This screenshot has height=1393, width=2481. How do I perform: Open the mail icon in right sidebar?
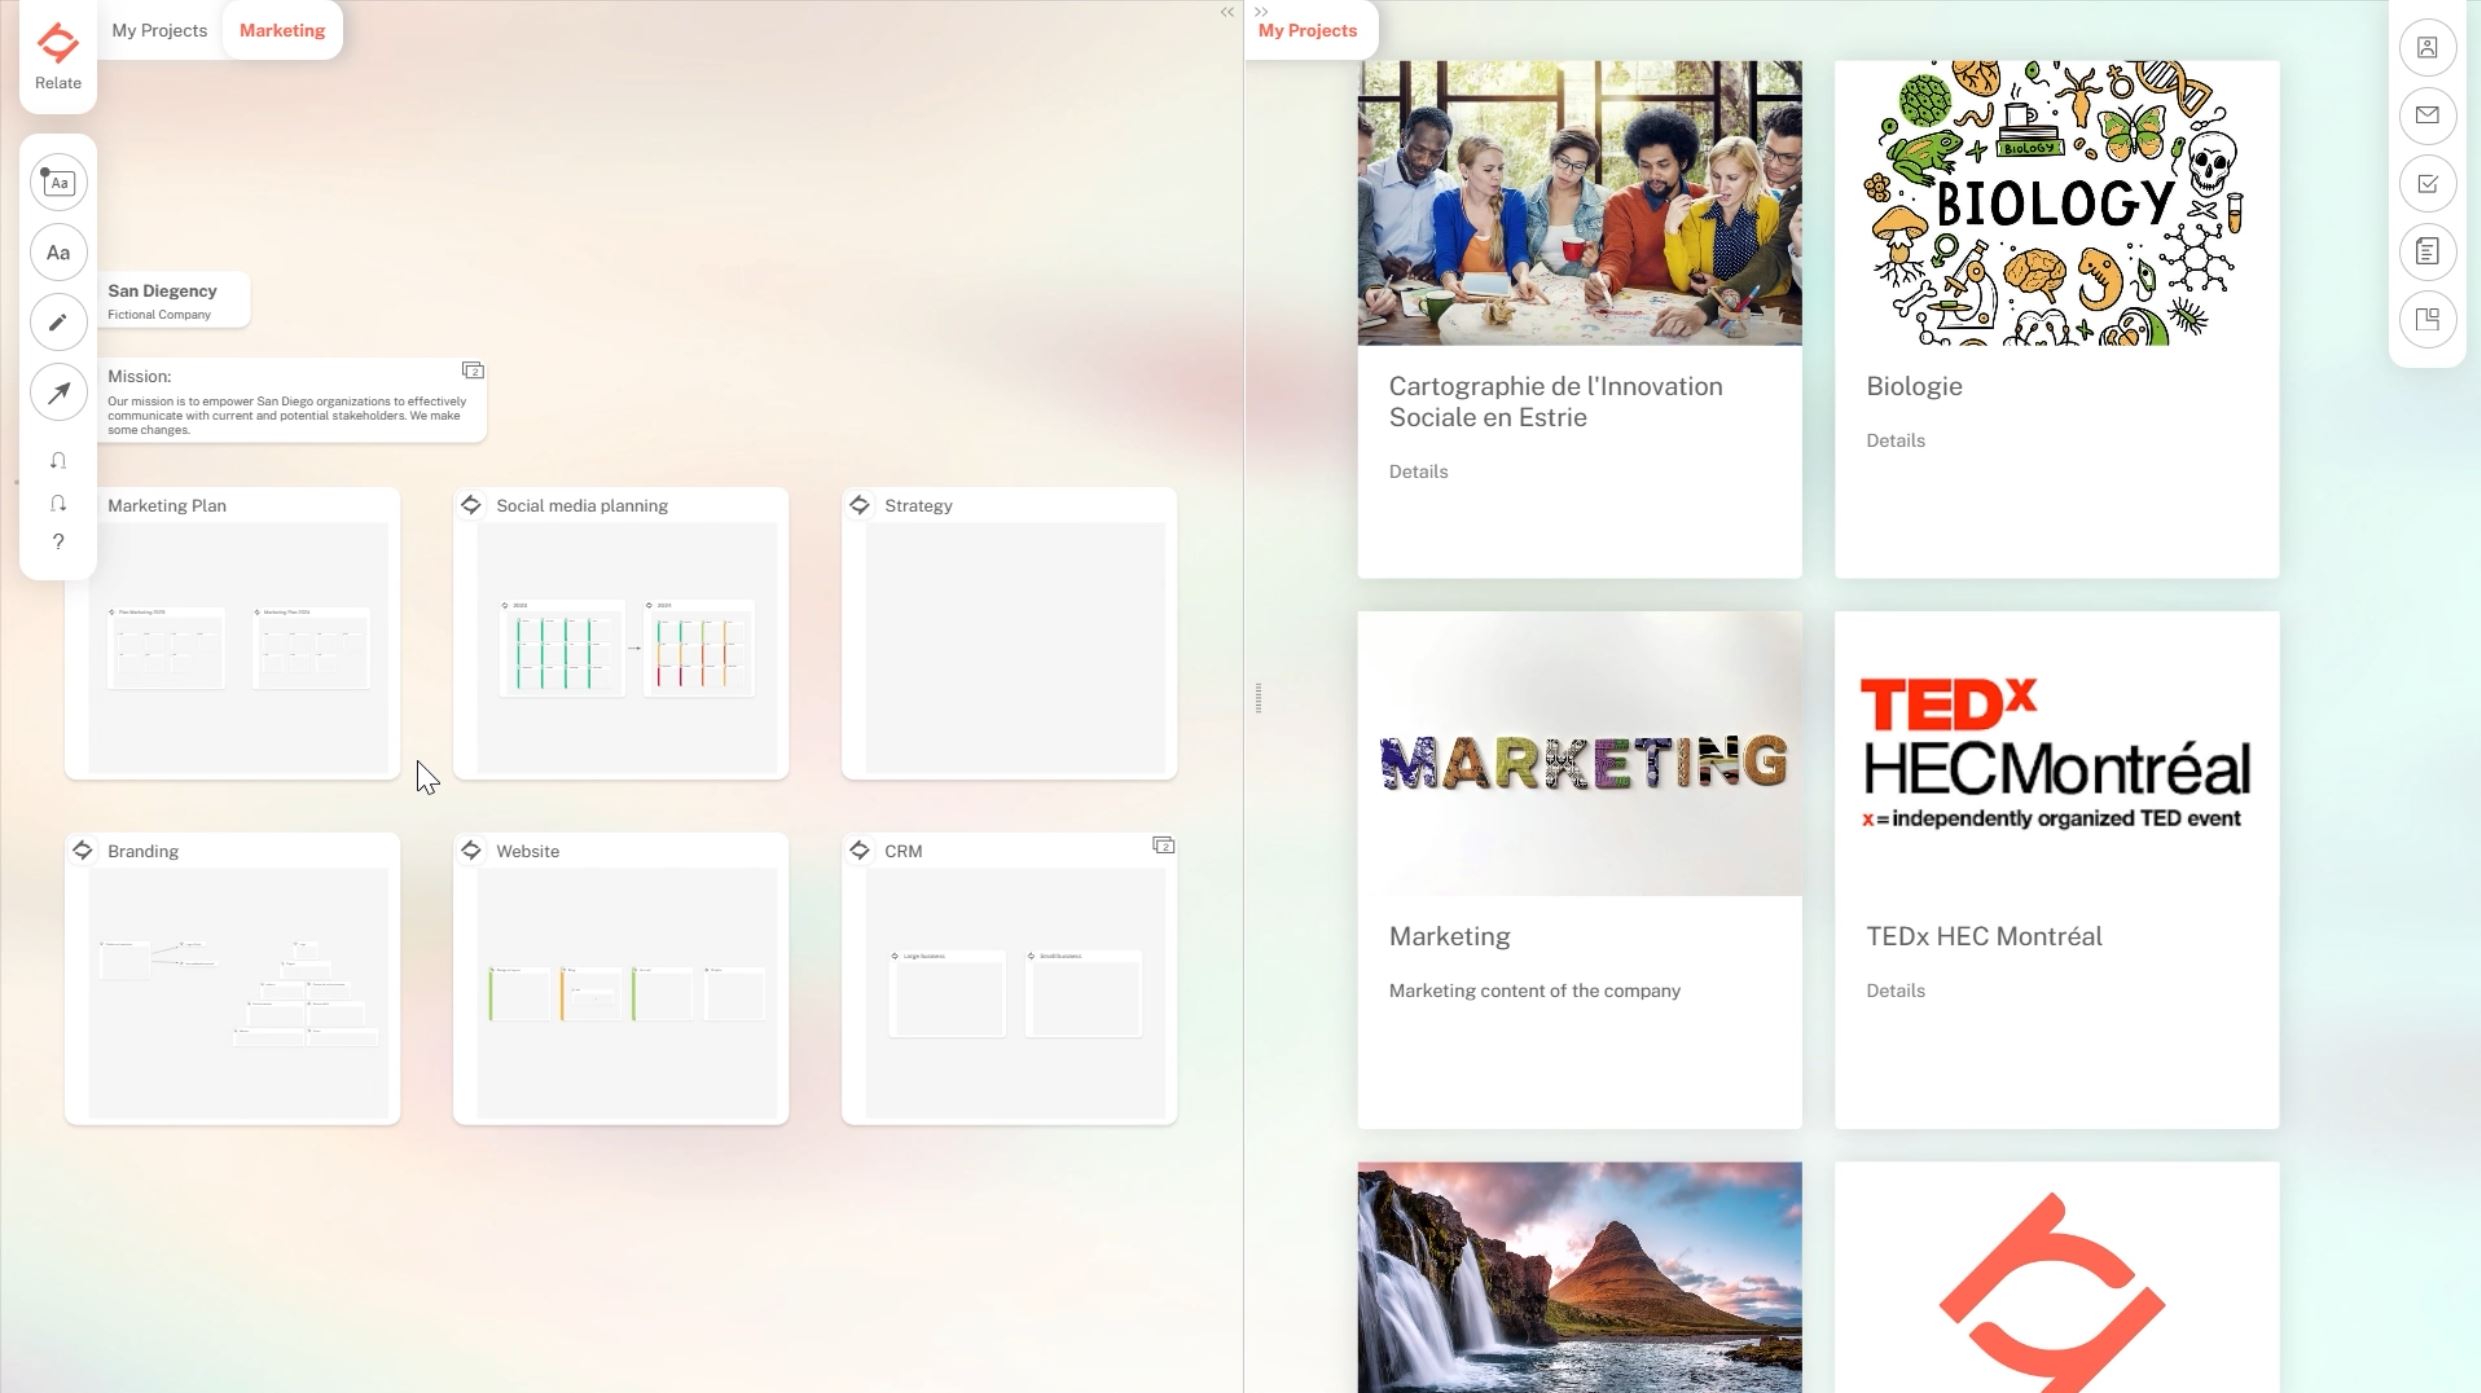[2427, 115]
